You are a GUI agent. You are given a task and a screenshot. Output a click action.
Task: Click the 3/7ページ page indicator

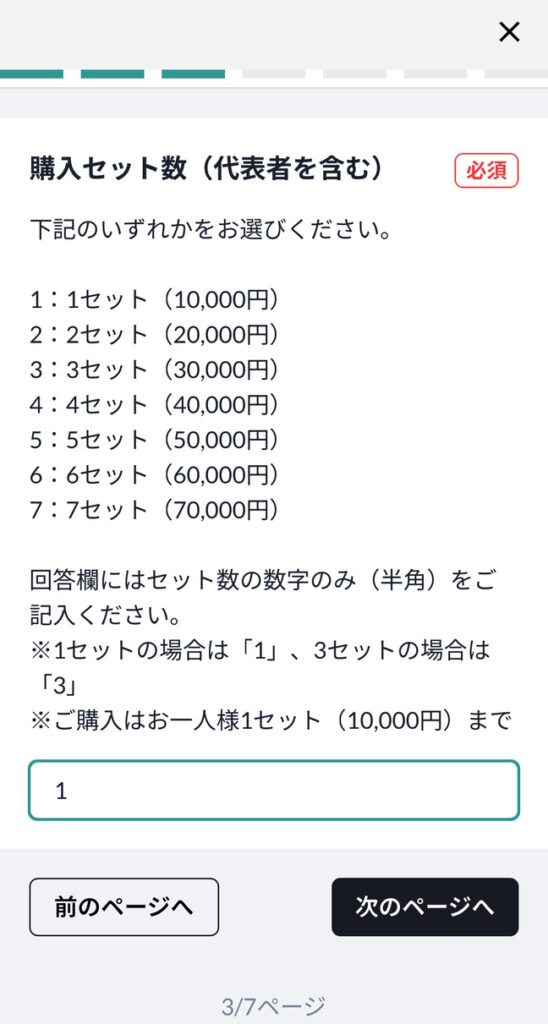point(273,1006)
